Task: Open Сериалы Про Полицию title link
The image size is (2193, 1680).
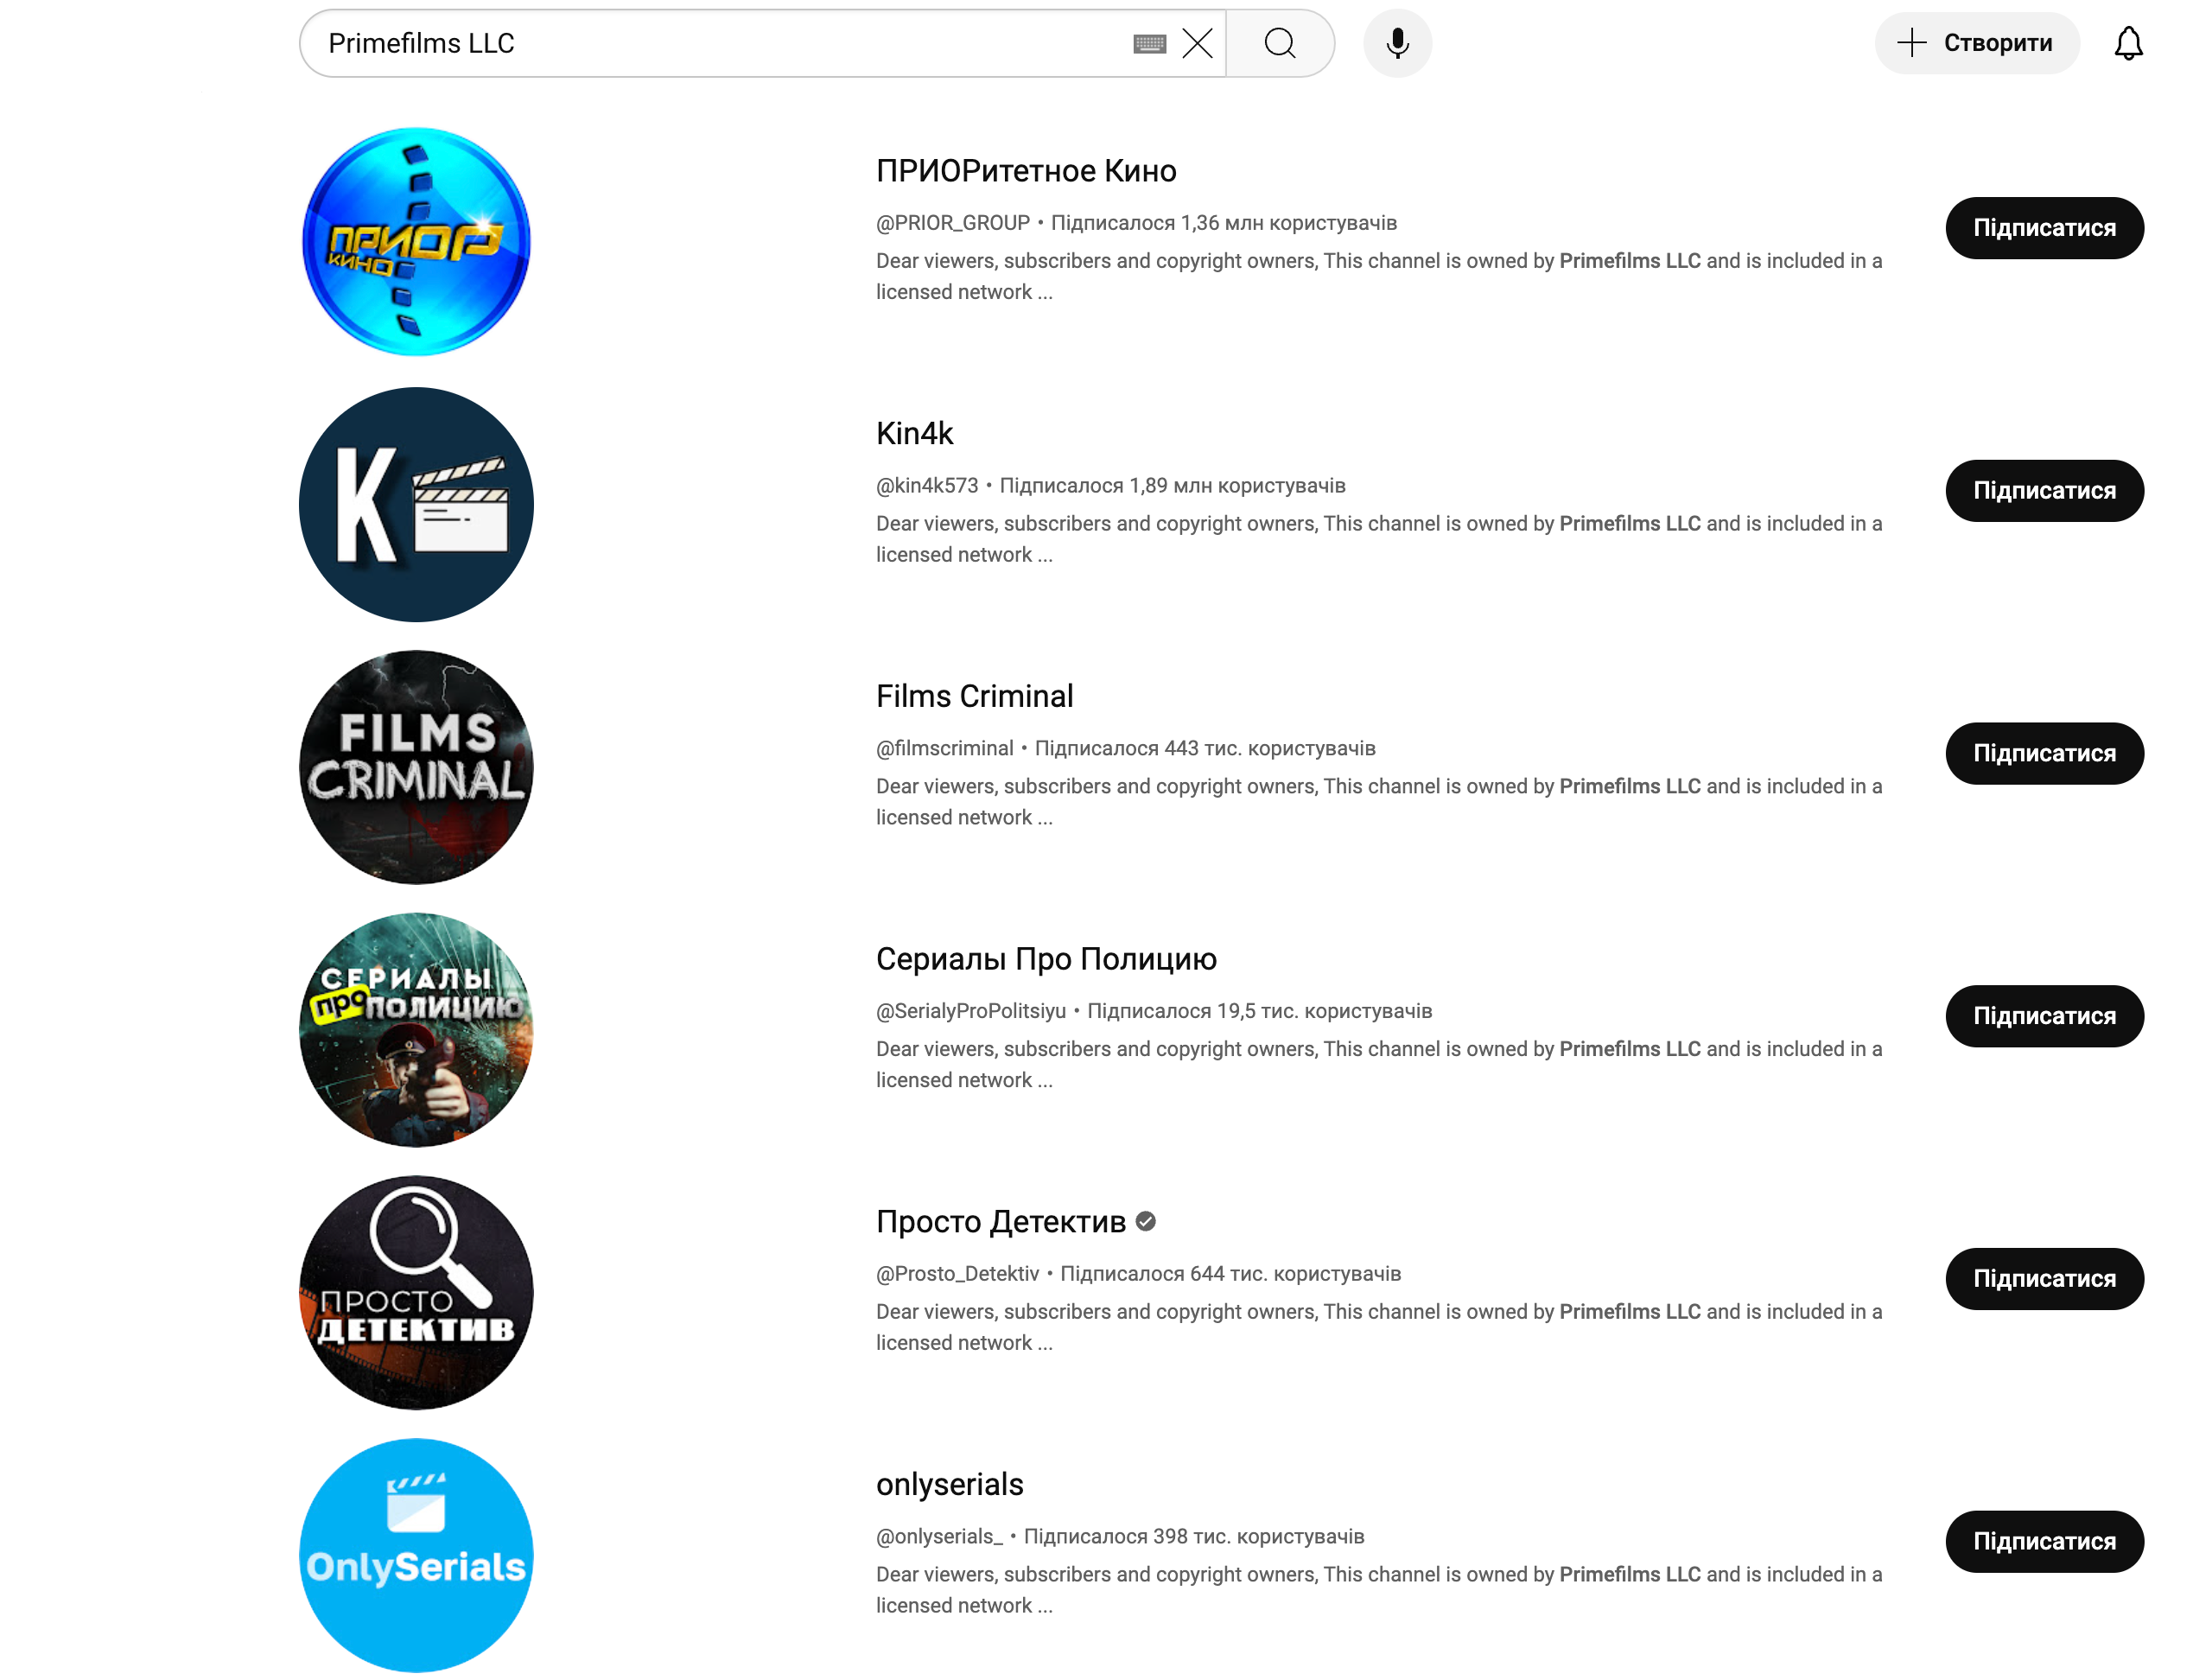Action: 1045,959
